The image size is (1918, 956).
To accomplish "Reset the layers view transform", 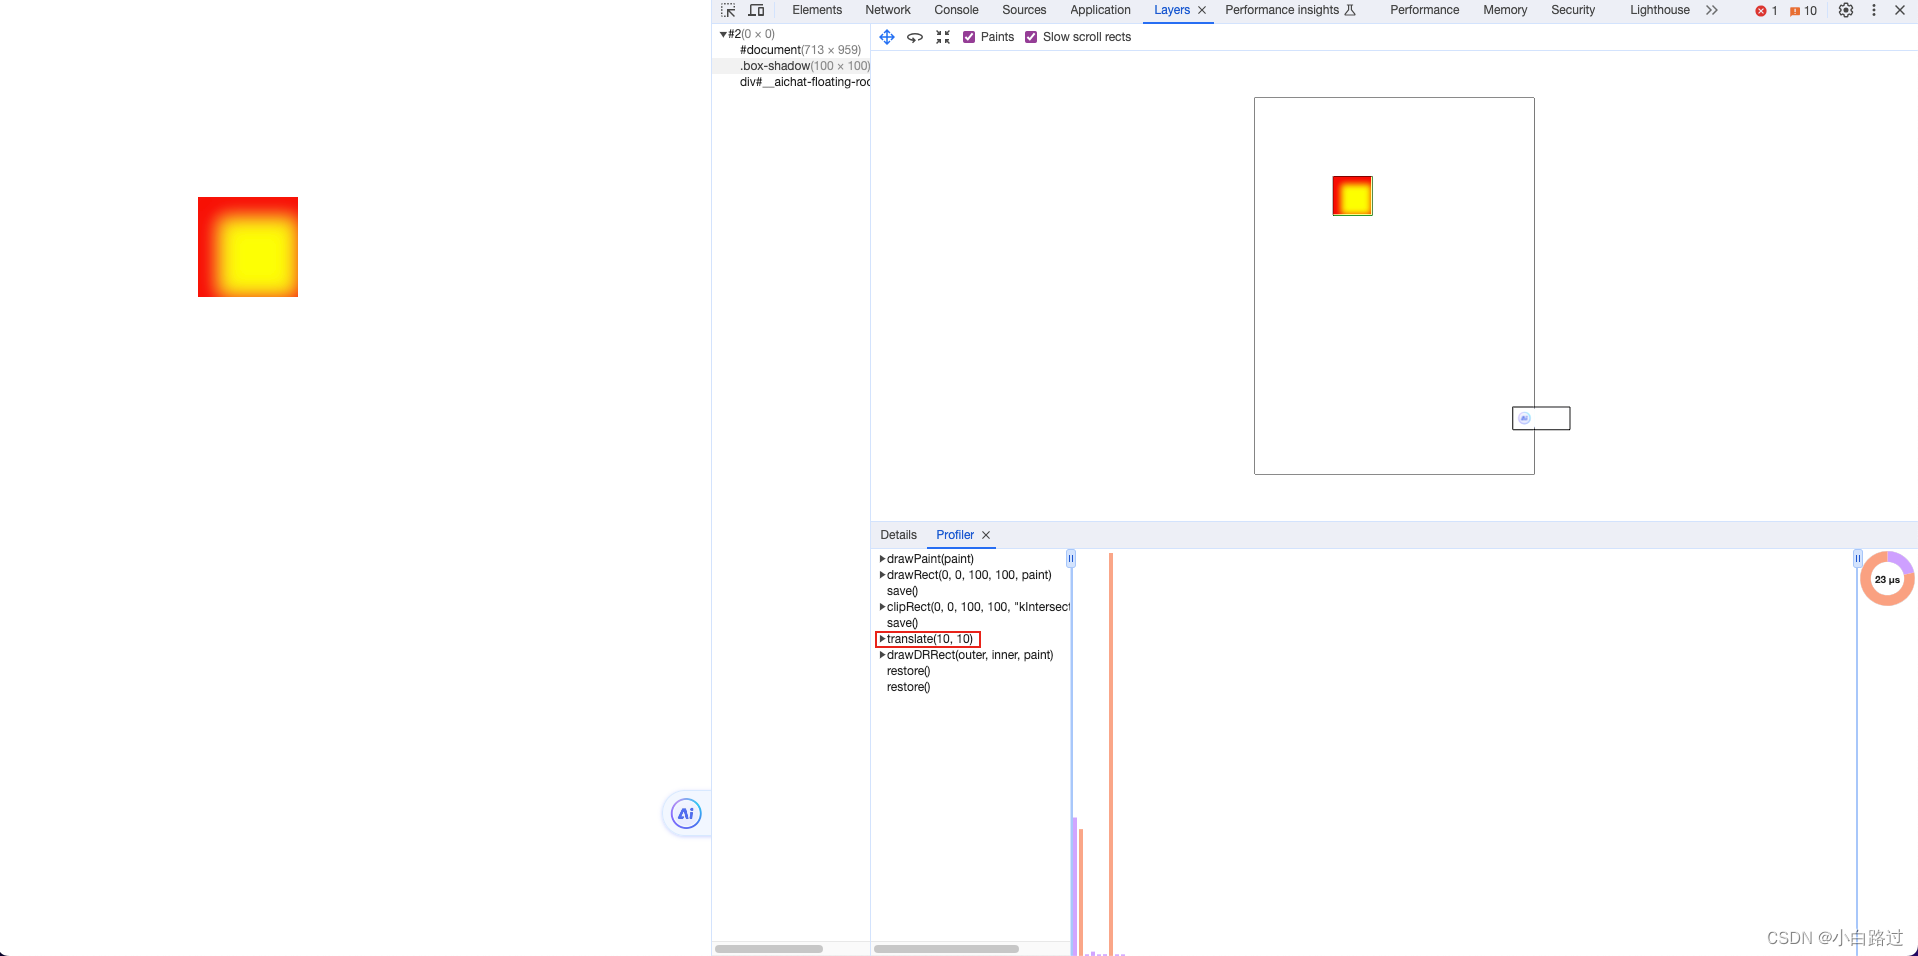I will 943,37.
